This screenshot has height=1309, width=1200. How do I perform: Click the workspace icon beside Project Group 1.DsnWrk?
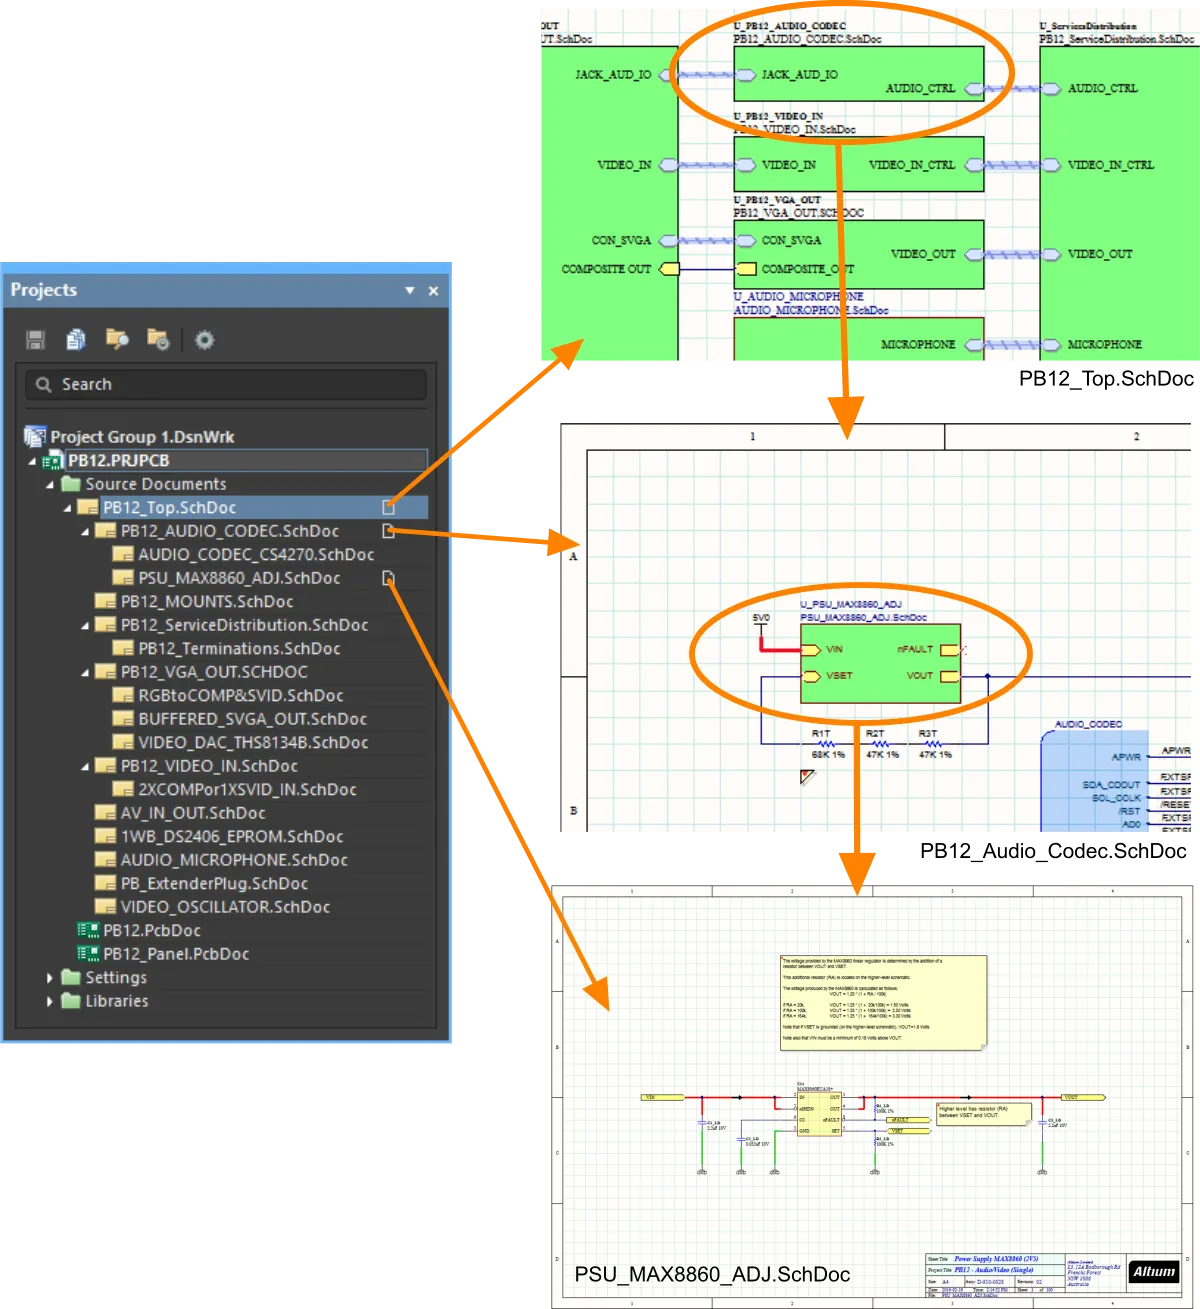(35, 436)
